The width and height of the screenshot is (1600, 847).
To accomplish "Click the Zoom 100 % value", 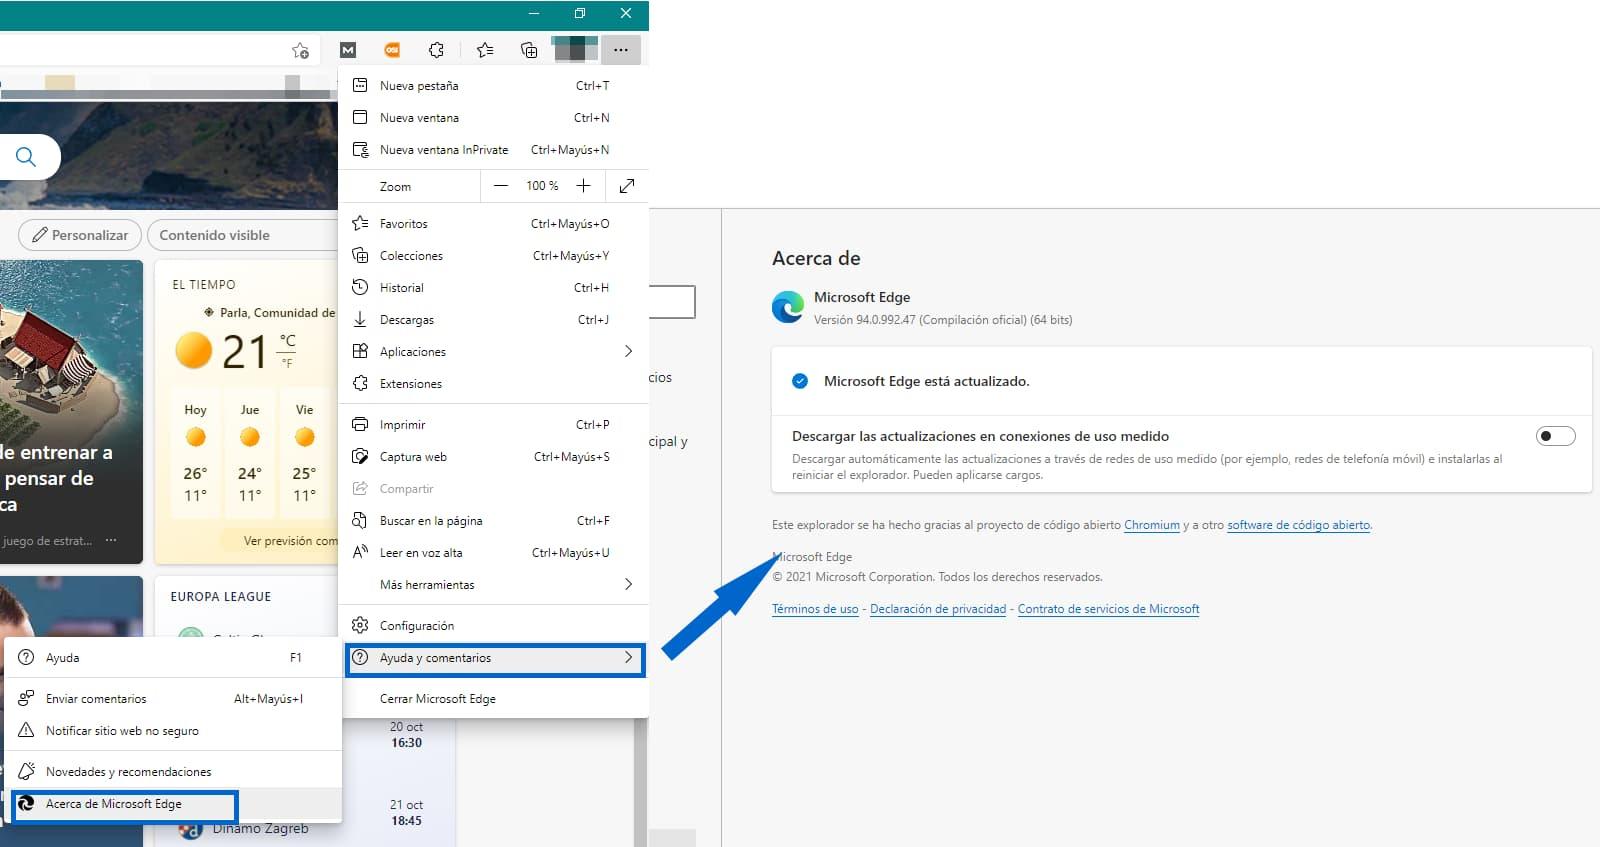I will point(542,186).
